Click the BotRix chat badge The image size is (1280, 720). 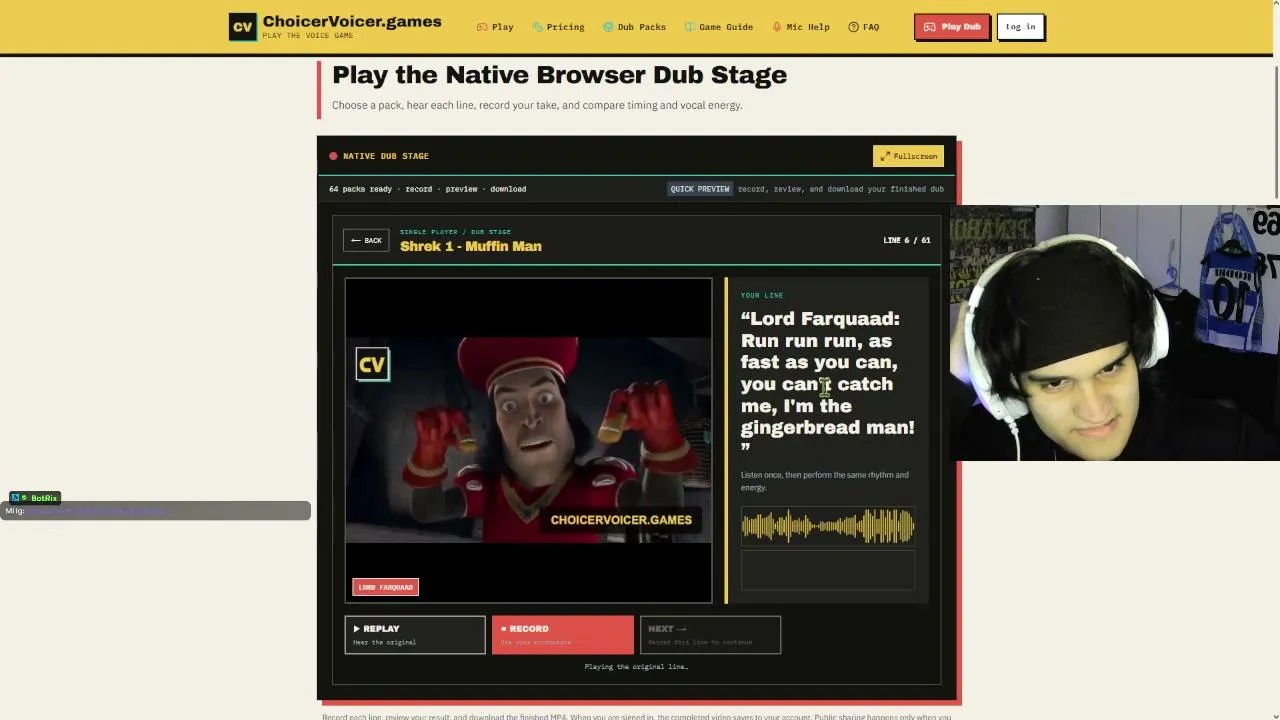[36, 498]
